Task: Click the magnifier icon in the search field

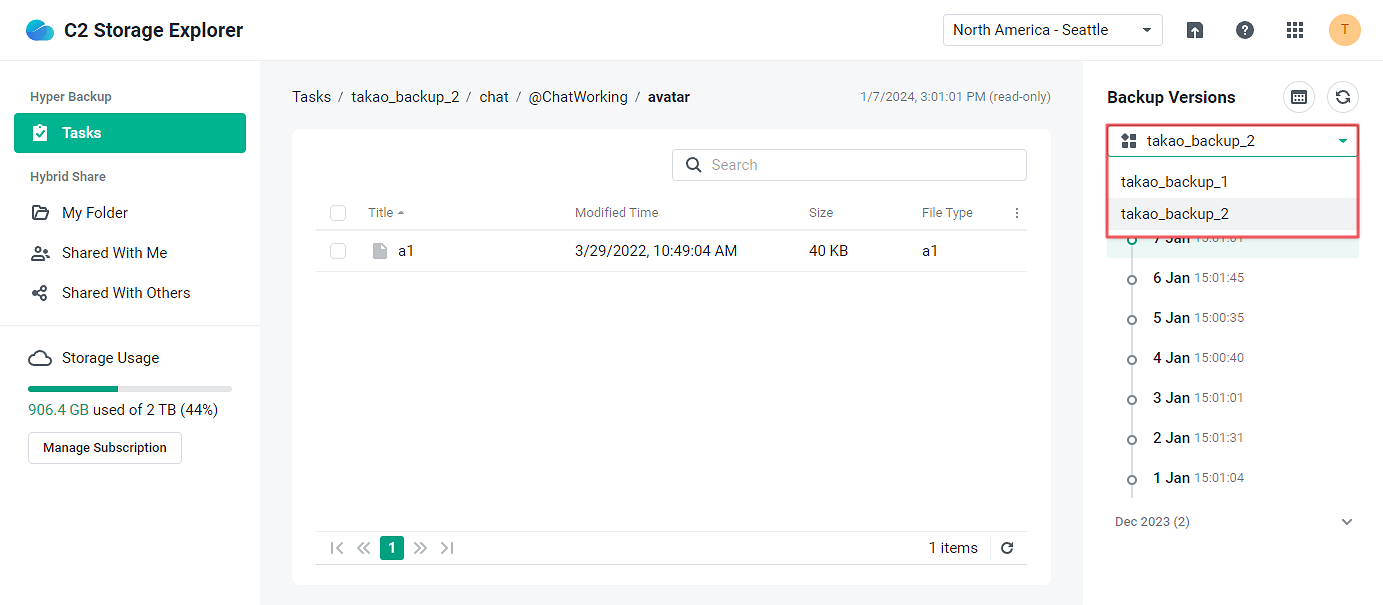Action: tap(694, 164)
